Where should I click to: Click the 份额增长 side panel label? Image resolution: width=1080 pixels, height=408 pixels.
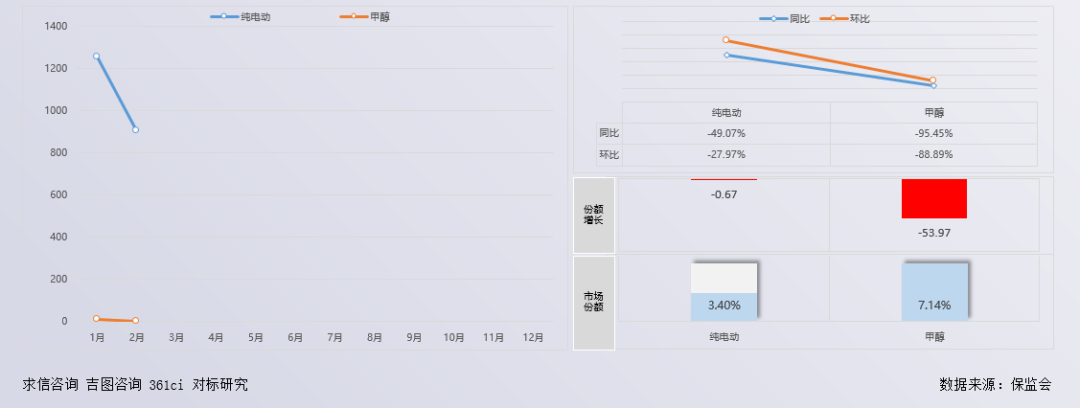pyautogui.click(x=593, y=214)
